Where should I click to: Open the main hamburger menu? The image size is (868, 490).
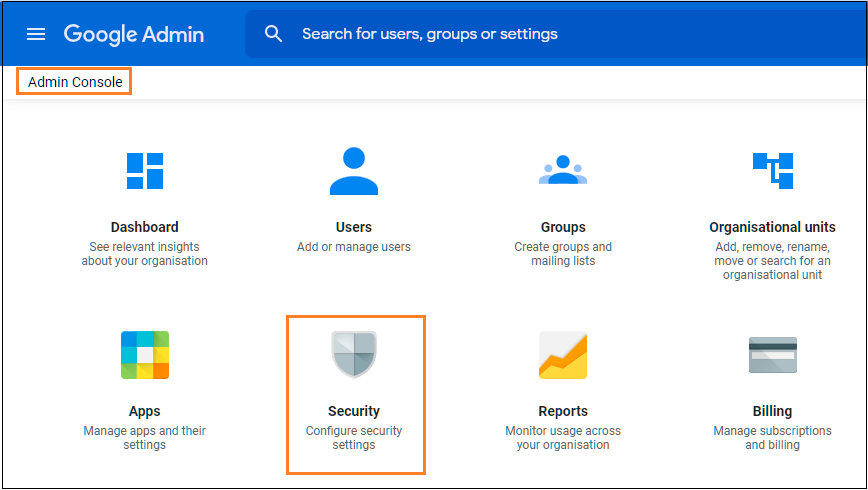point(36,34)
